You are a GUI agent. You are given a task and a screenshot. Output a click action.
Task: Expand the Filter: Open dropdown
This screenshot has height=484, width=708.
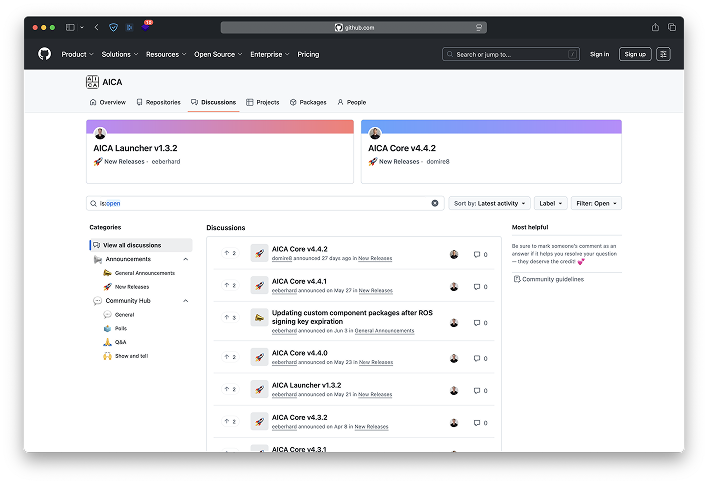(596, 203)
